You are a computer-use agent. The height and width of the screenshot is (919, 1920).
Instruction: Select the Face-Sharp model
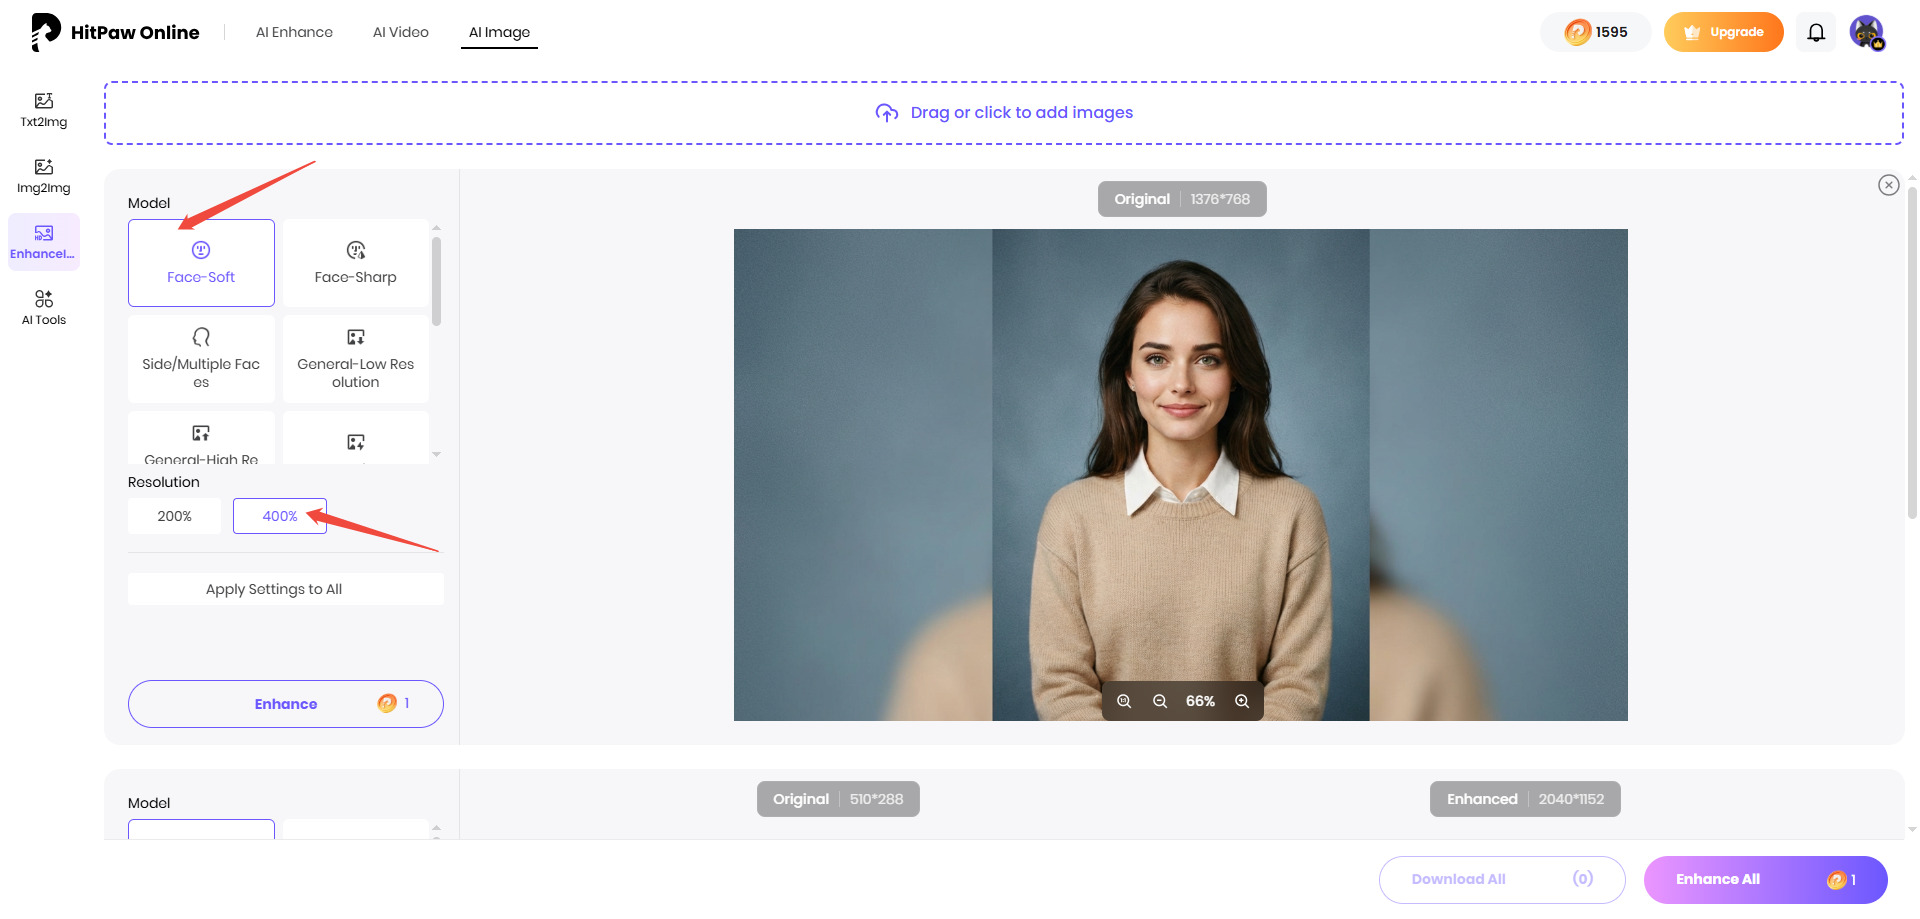tap(355, 262)
